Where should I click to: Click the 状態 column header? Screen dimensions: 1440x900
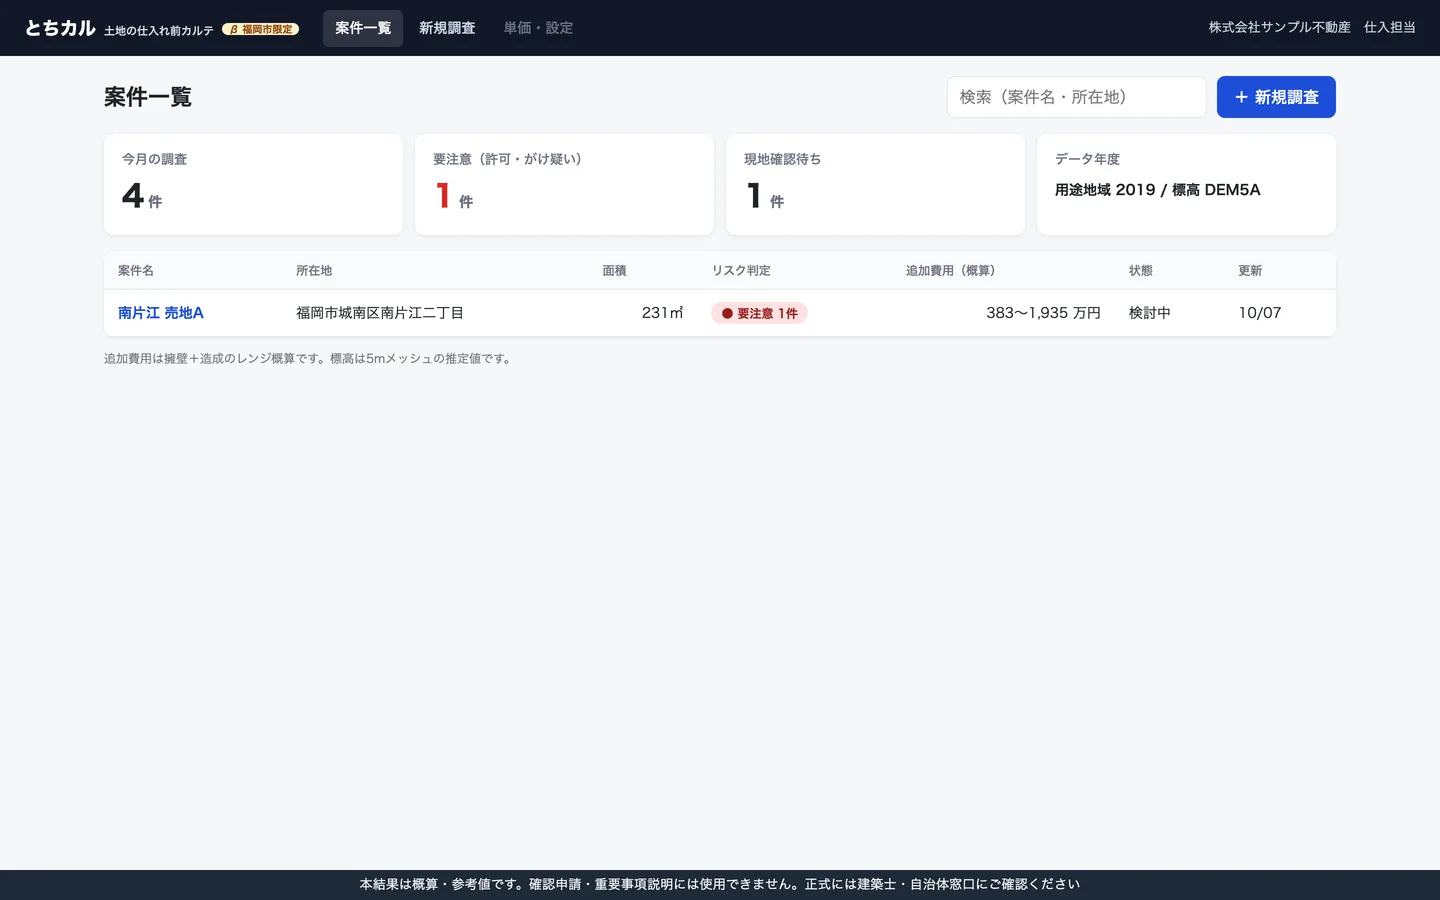click(1141, 271)
